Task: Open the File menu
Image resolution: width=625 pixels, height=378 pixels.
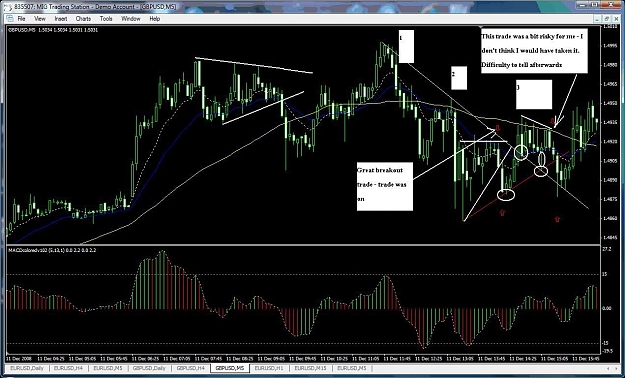Action: 21,19
